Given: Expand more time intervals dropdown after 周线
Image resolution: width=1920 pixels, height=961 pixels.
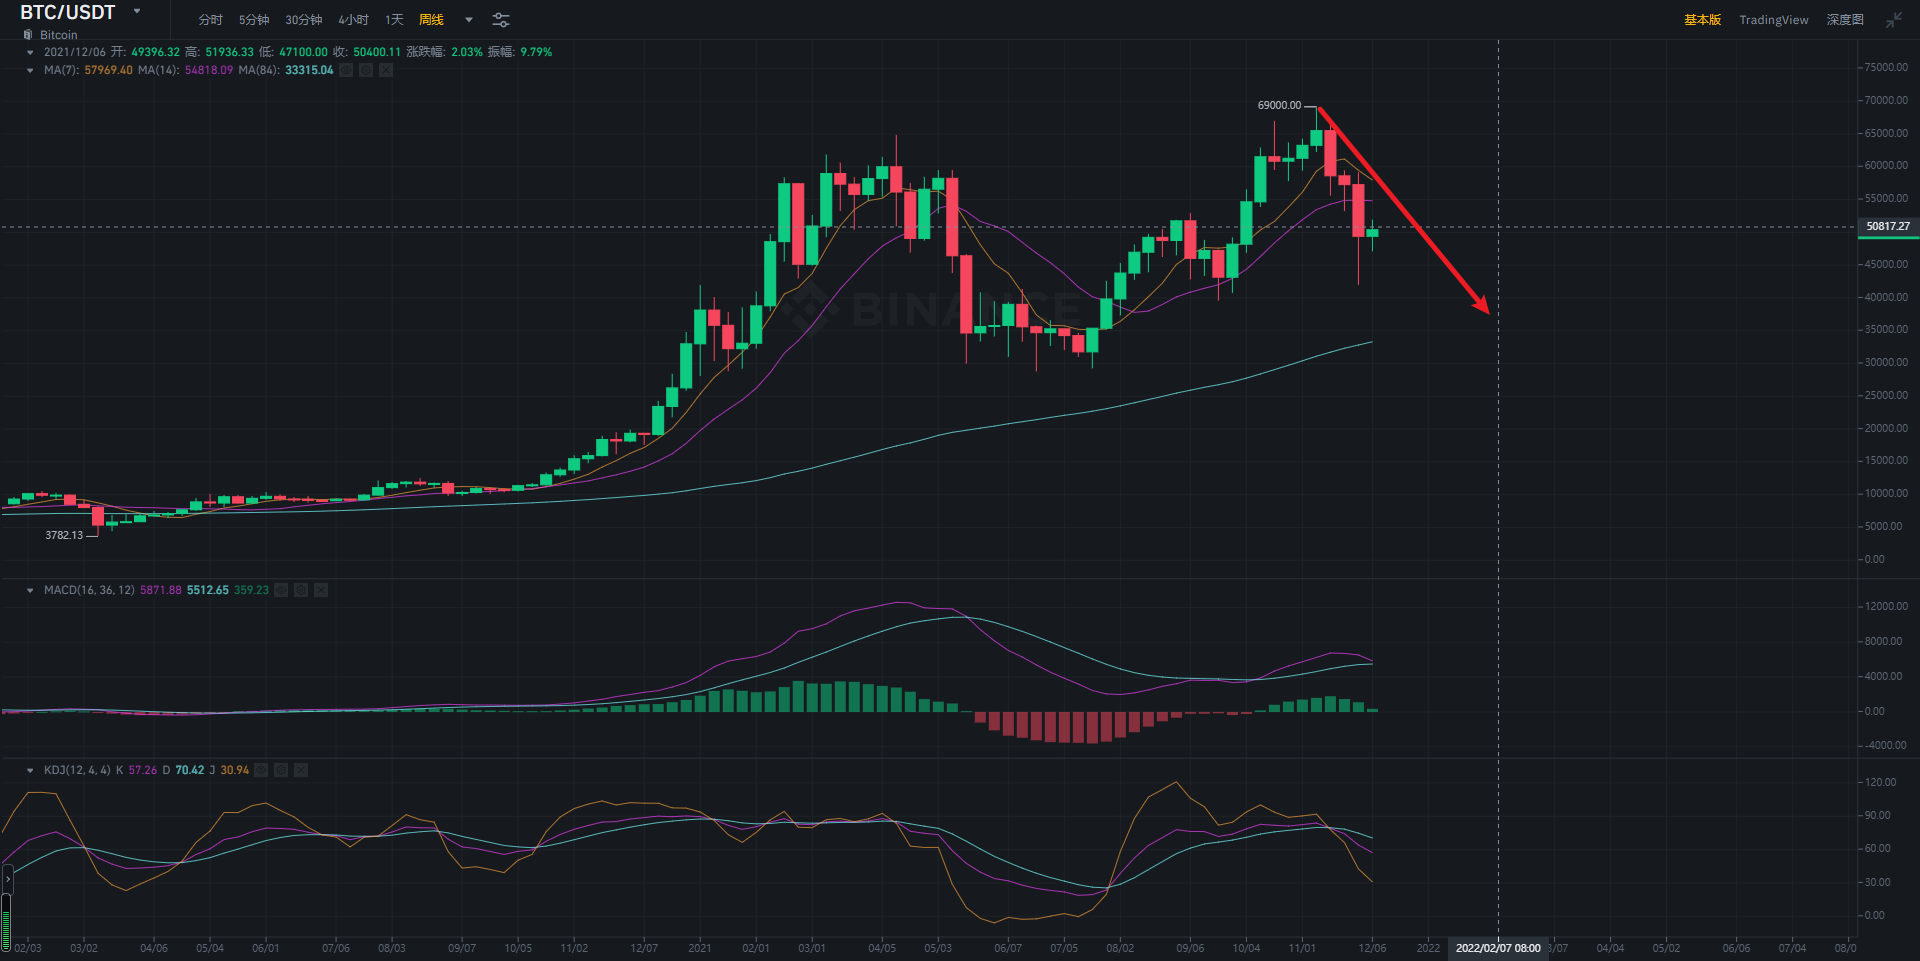Looking at the screenshot, I should click(x=469, y=20).
